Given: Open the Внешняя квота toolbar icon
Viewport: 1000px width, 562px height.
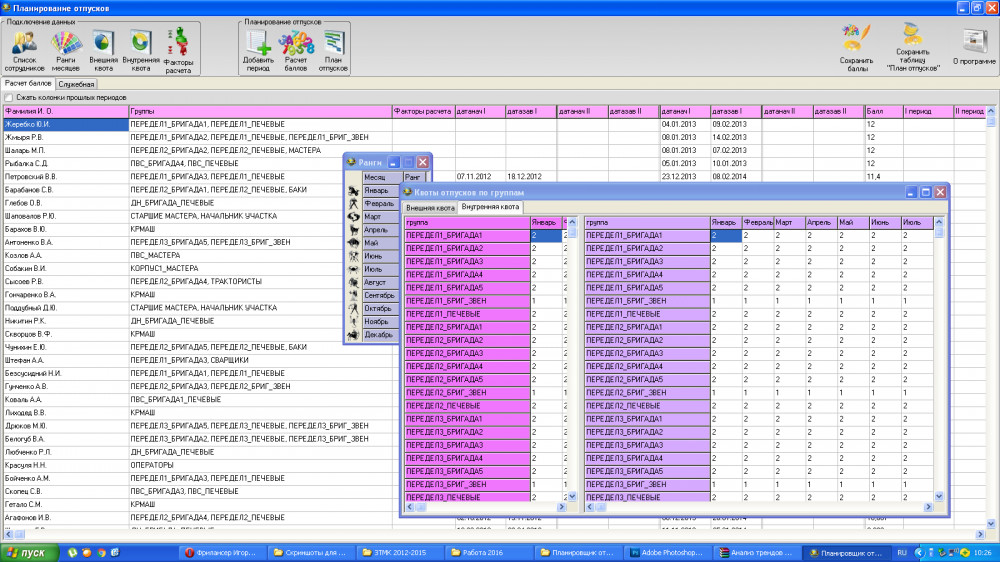Looking at the screenshot, I should point(103,50).
